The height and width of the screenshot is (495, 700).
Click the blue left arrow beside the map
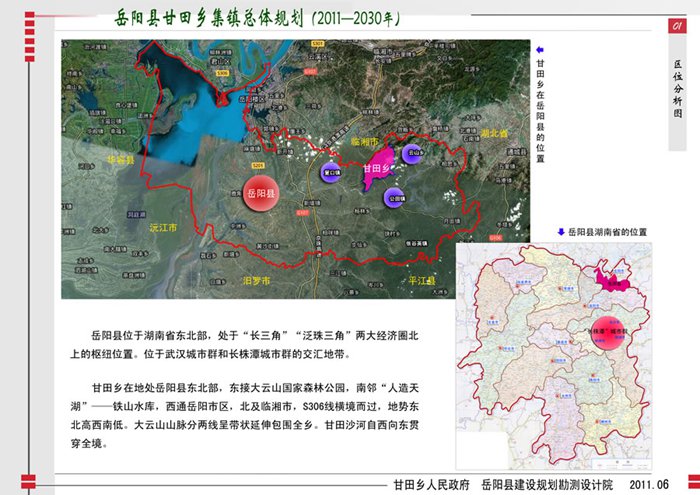pyautogui.click(x=540, y=48)
